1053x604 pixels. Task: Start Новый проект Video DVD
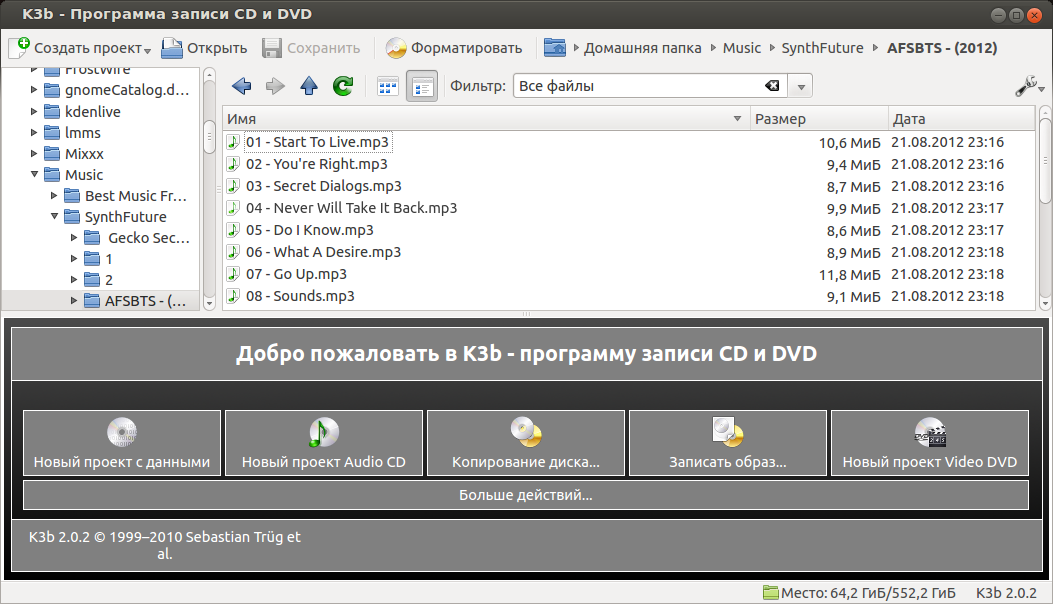pos(930,443)
